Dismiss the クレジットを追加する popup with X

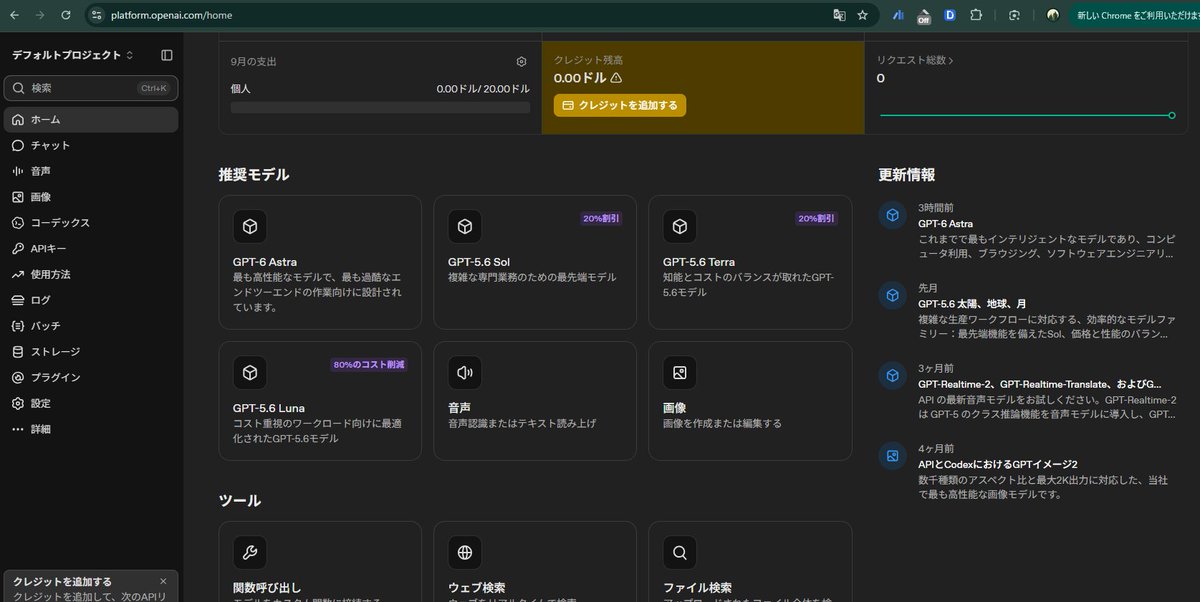pos(163,581)
